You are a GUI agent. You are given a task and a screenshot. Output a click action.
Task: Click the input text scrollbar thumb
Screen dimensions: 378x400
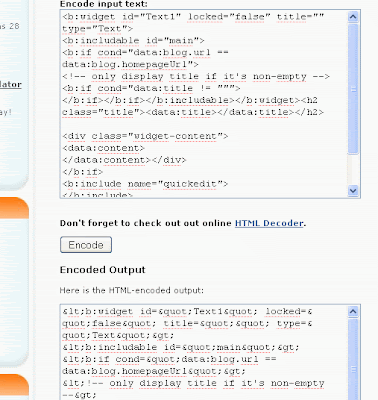click(353, 89)
